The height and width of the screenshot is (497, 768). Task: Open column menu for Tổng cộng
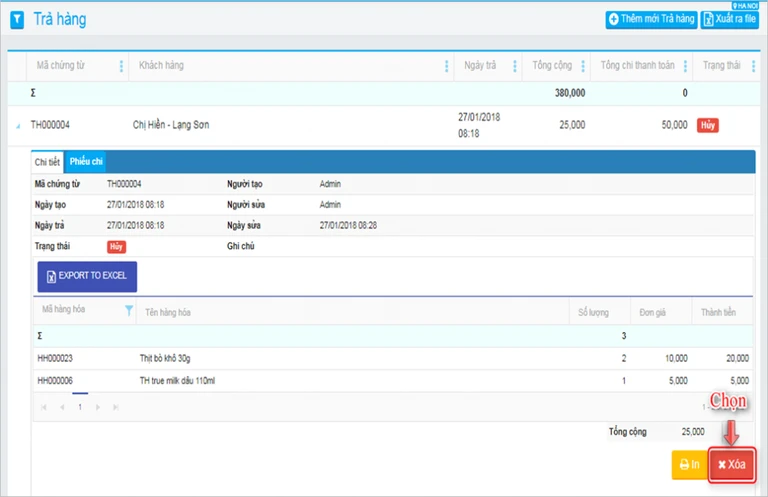point(583,66)
